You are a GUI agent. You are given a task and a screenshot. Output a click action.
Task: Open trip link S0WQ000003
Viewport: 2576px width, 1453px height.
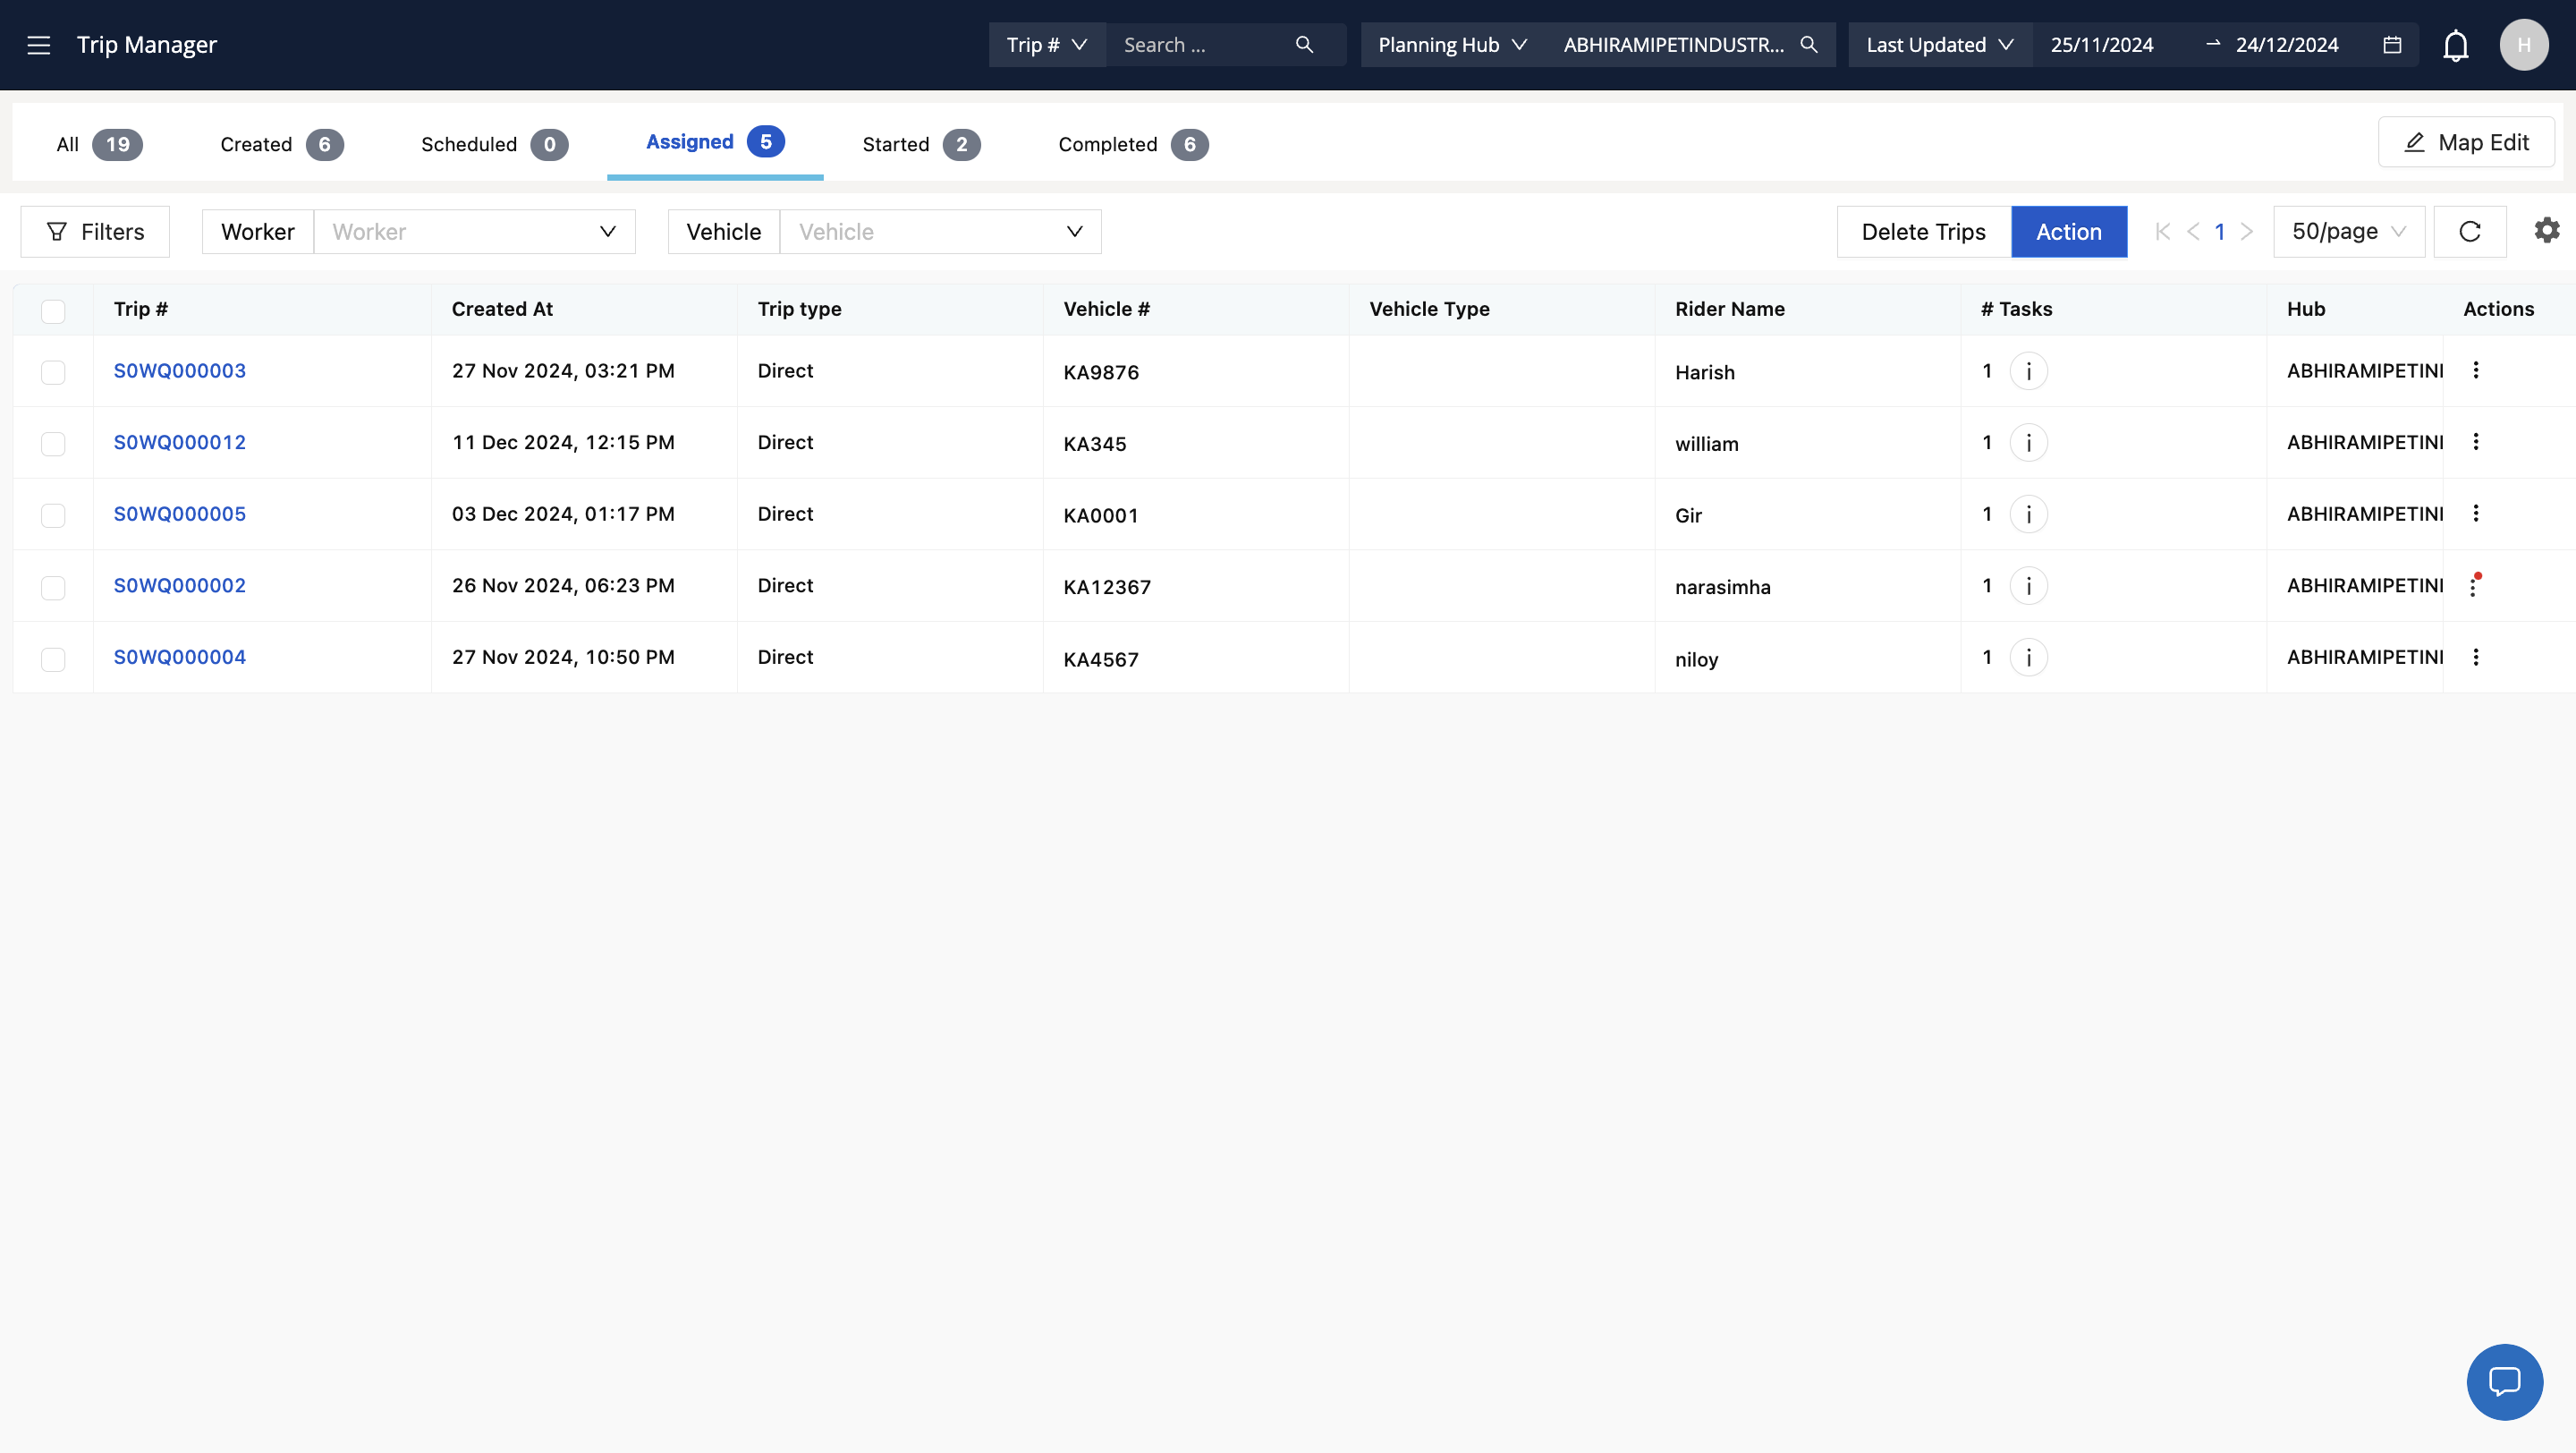(180, 371)
